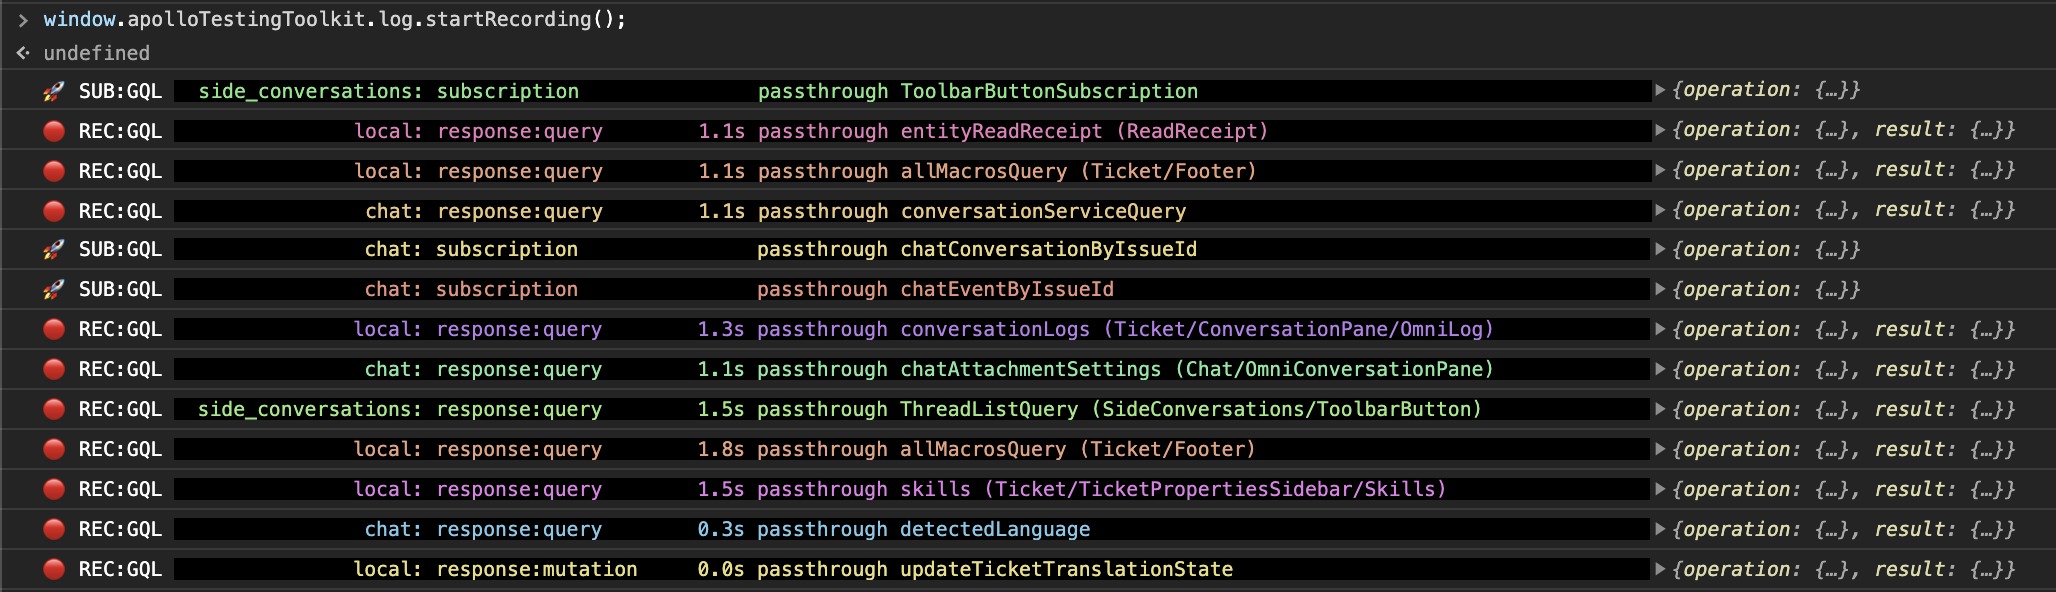Expand object on chatConversationByIssueId row
2056x592 pixels.
[x=1660, y=249]
